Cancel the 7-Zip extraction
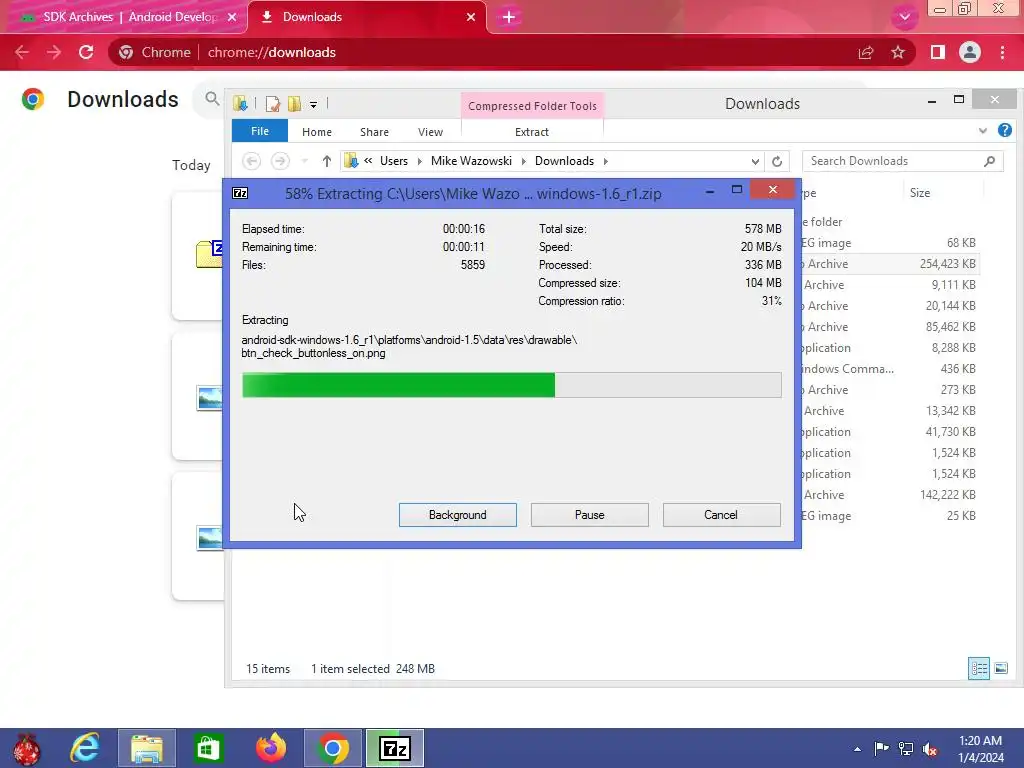Viewport: 1024px width, 768px height. coord(721,515)
